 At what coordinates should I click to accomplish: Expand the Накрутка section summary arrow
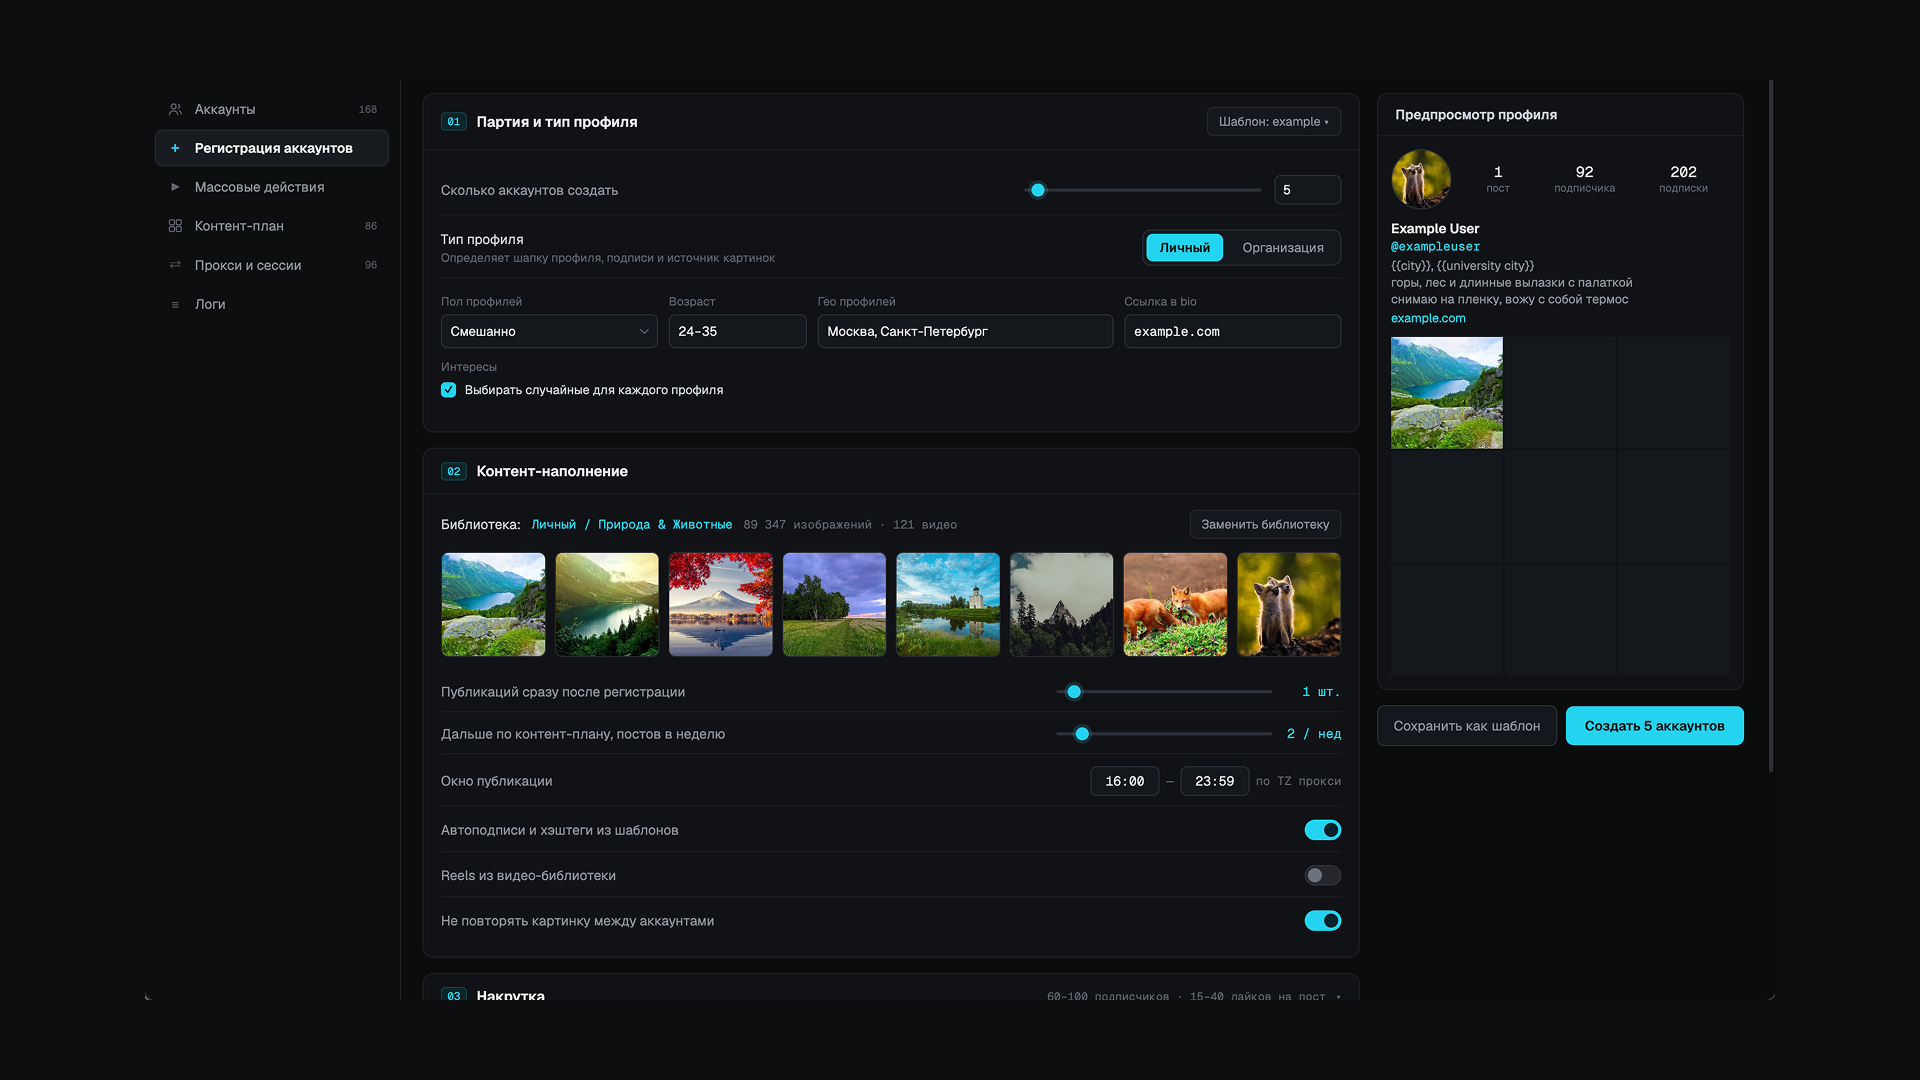click(1338, 997)
